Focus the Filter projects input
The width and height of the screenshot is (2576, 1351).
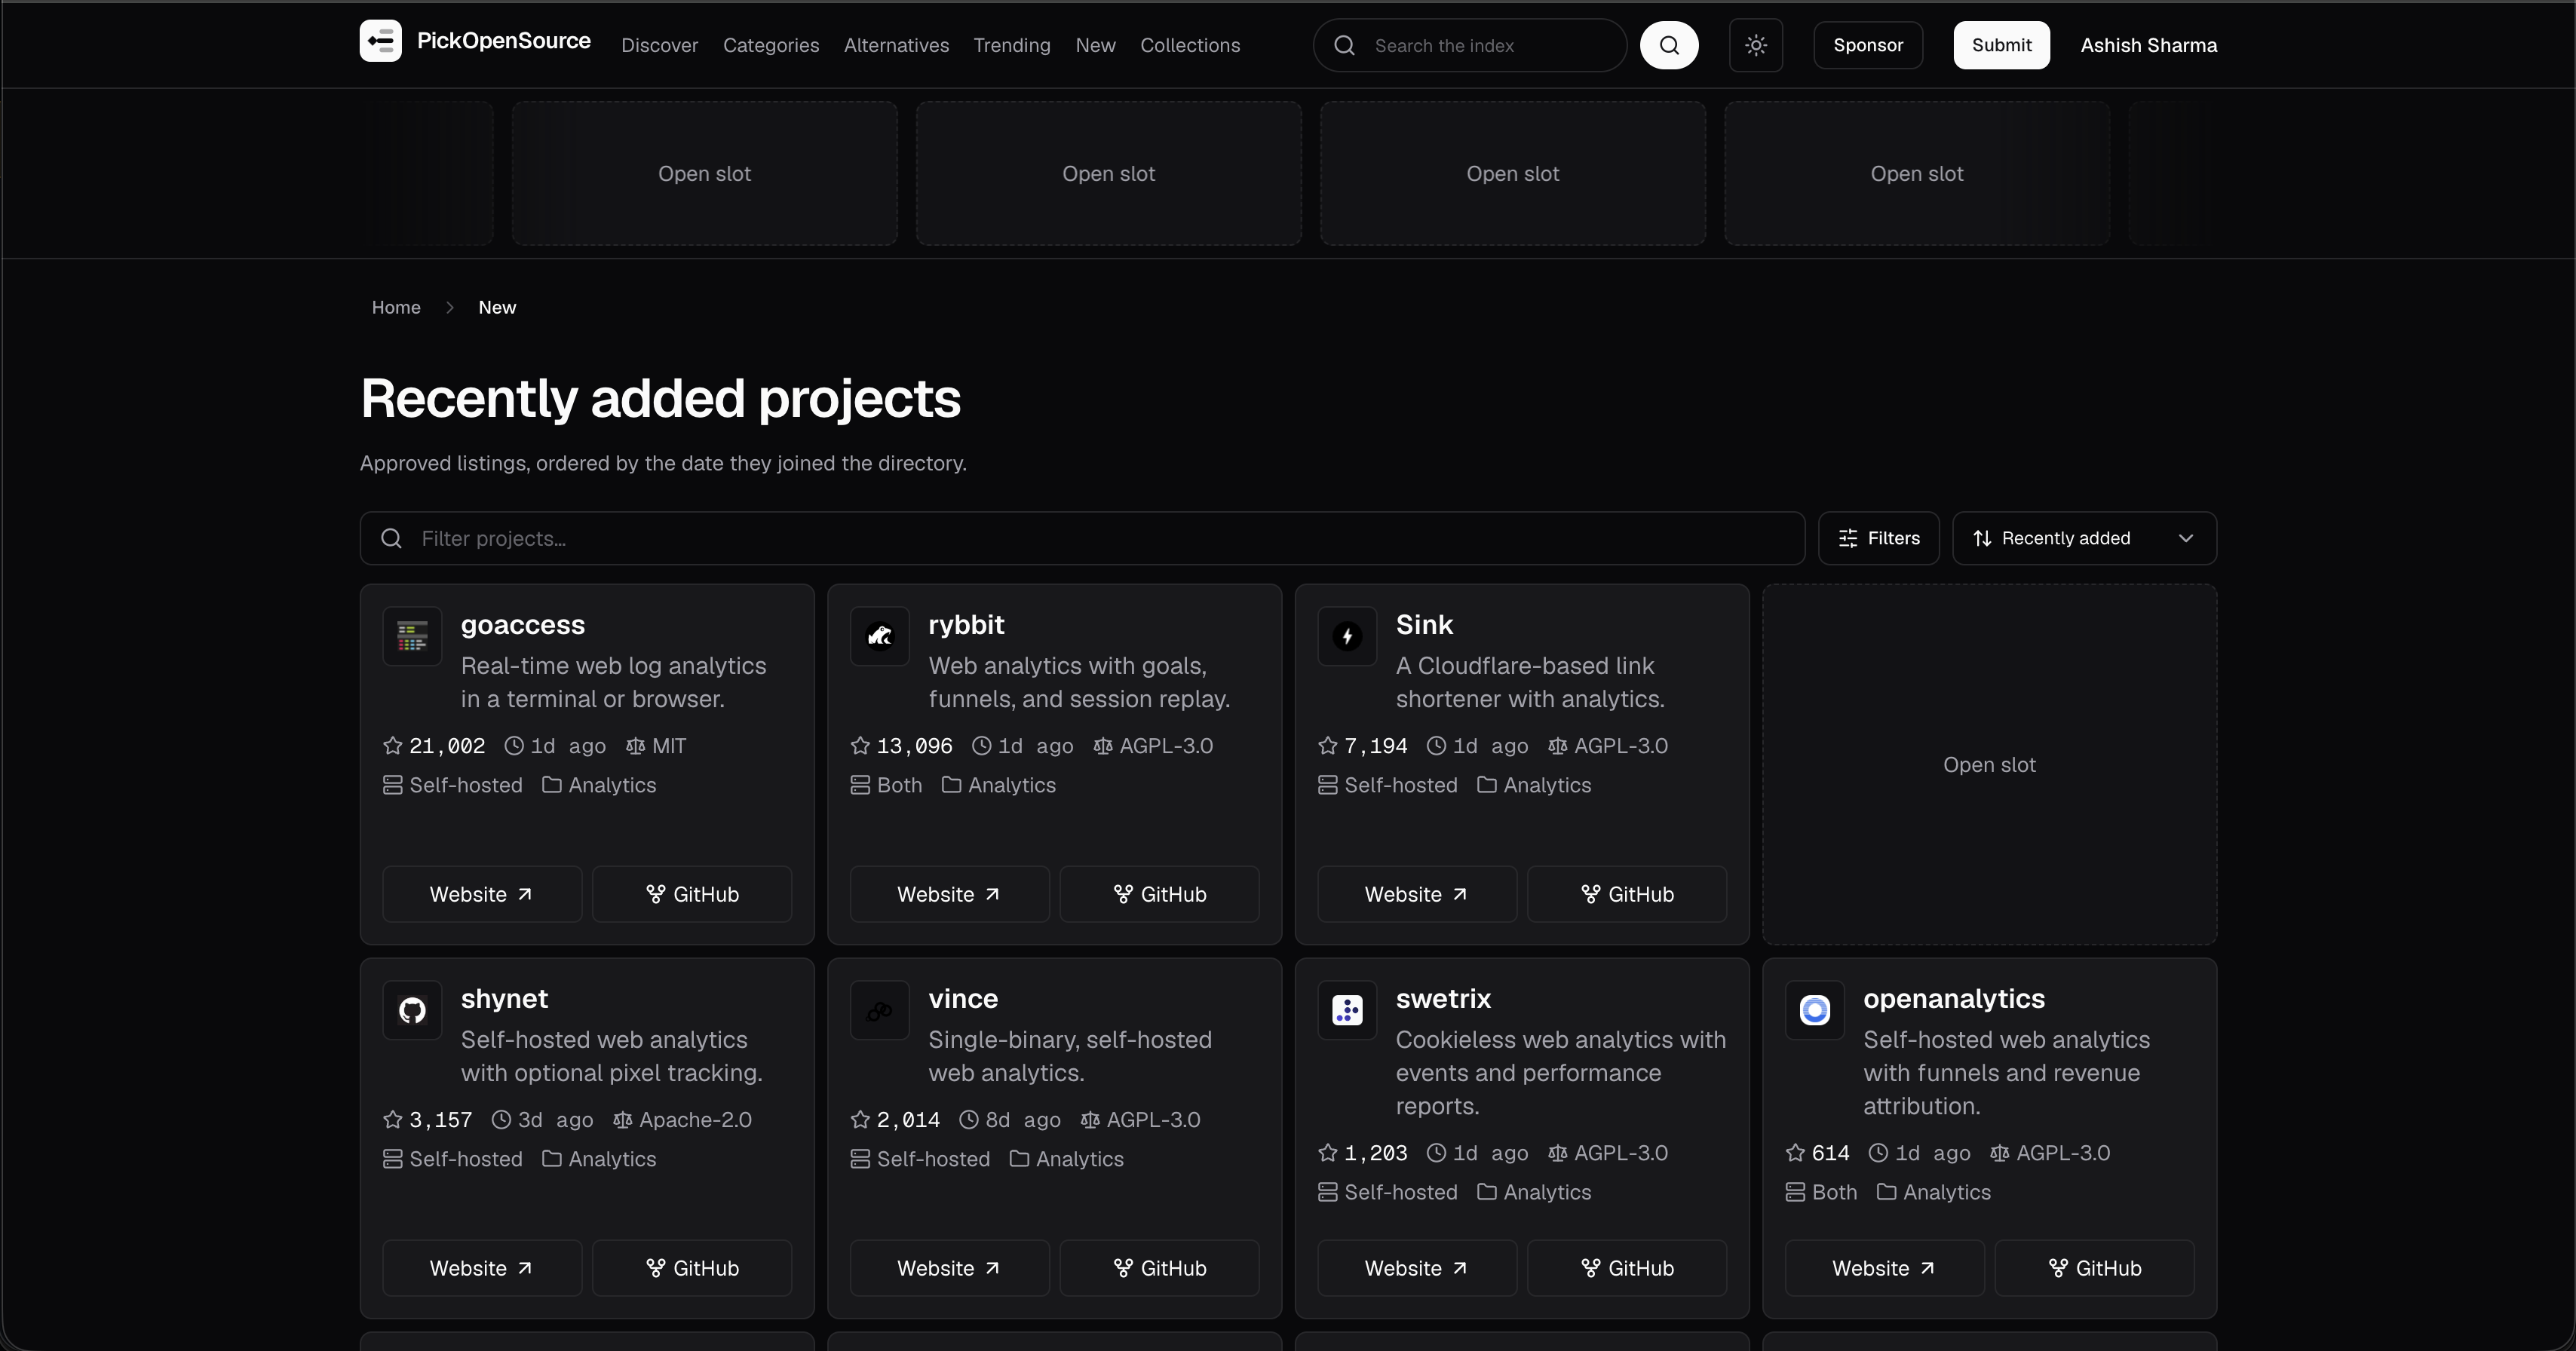point(1082,539)
